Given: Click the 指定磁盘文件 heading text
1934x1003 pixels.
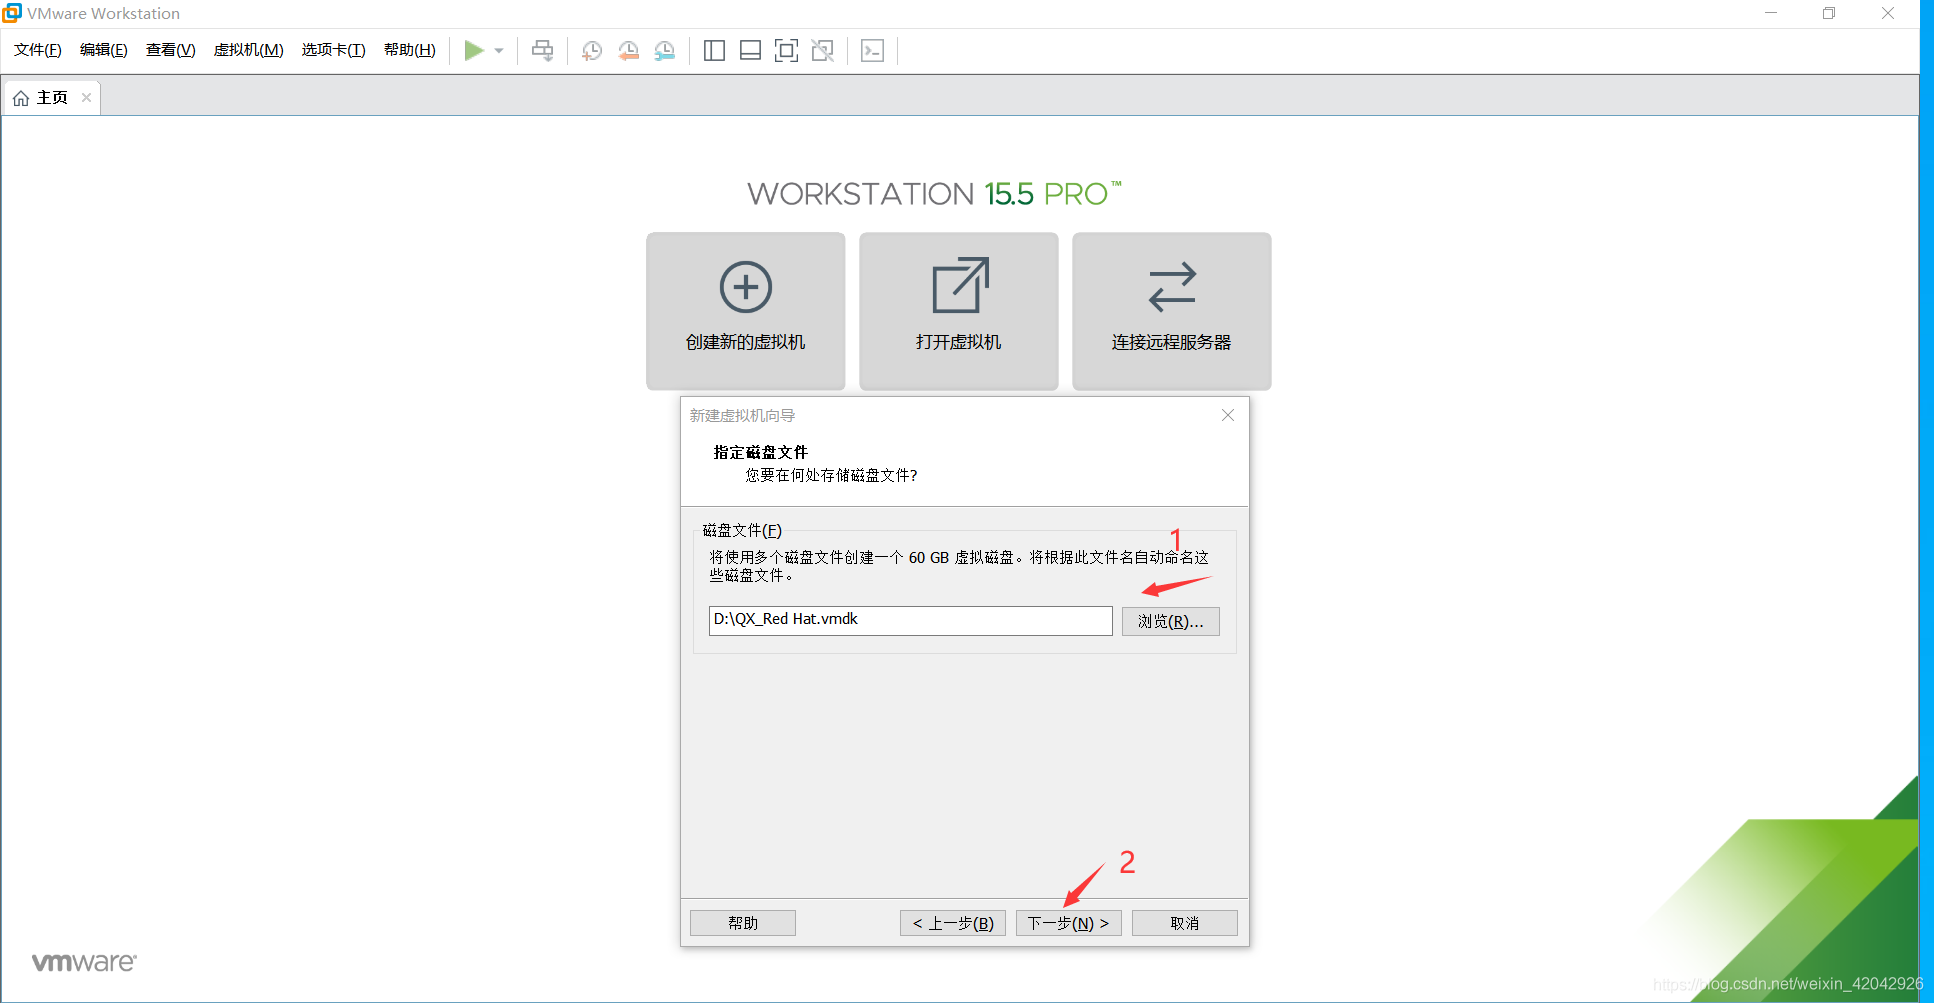Looking at the screenshot, I should (x=761, y=453).
